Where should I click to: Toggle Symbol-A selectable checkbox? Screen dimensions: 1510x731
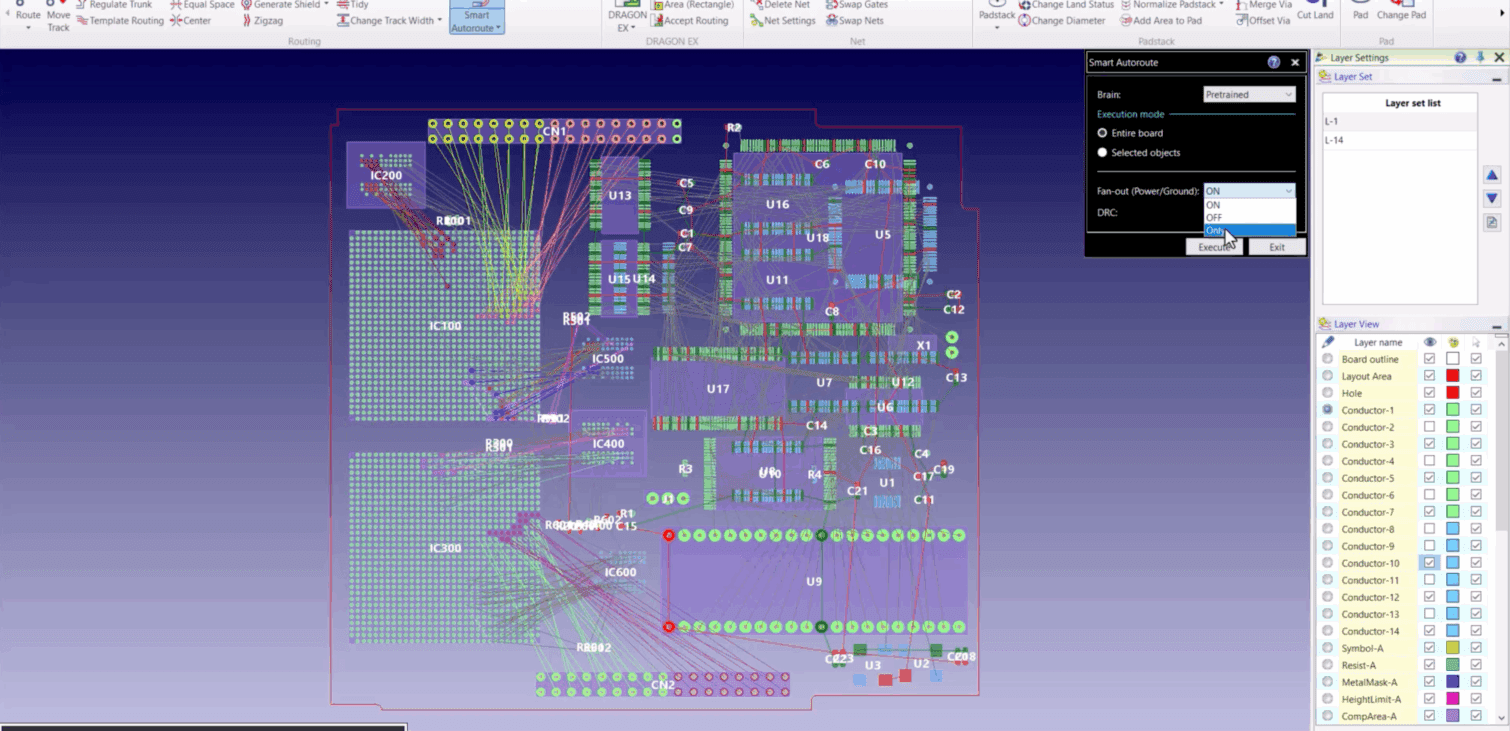coord(1476,648)
